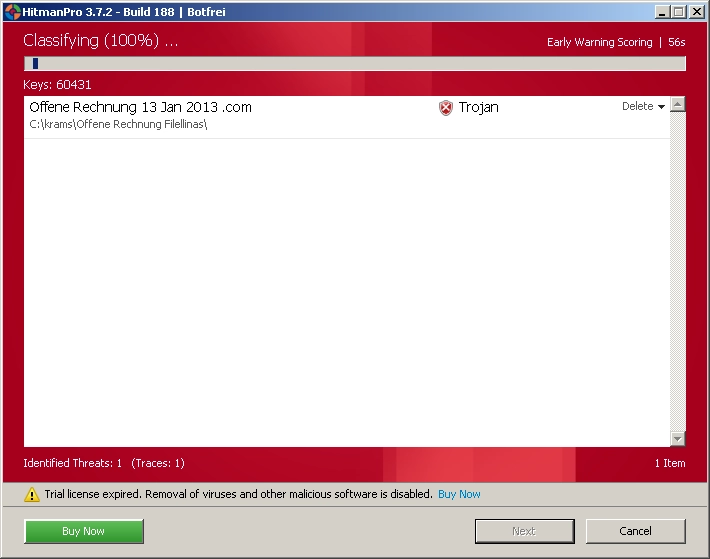Click the results list scrollbar track

[677, 272]
